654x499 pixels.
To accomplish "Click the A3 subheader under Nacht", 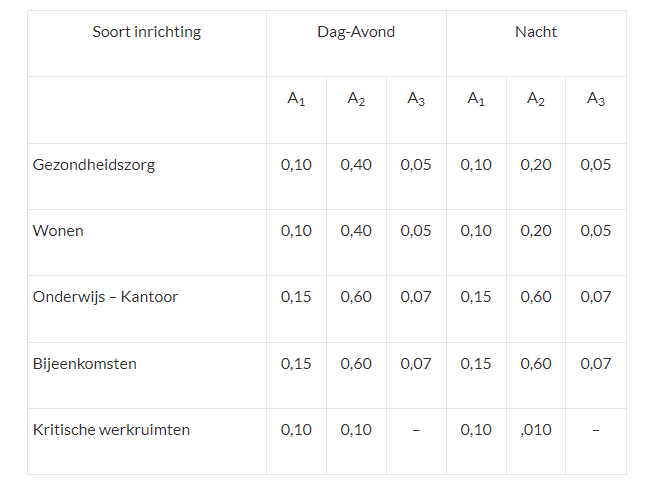I will tap(596, 99).
